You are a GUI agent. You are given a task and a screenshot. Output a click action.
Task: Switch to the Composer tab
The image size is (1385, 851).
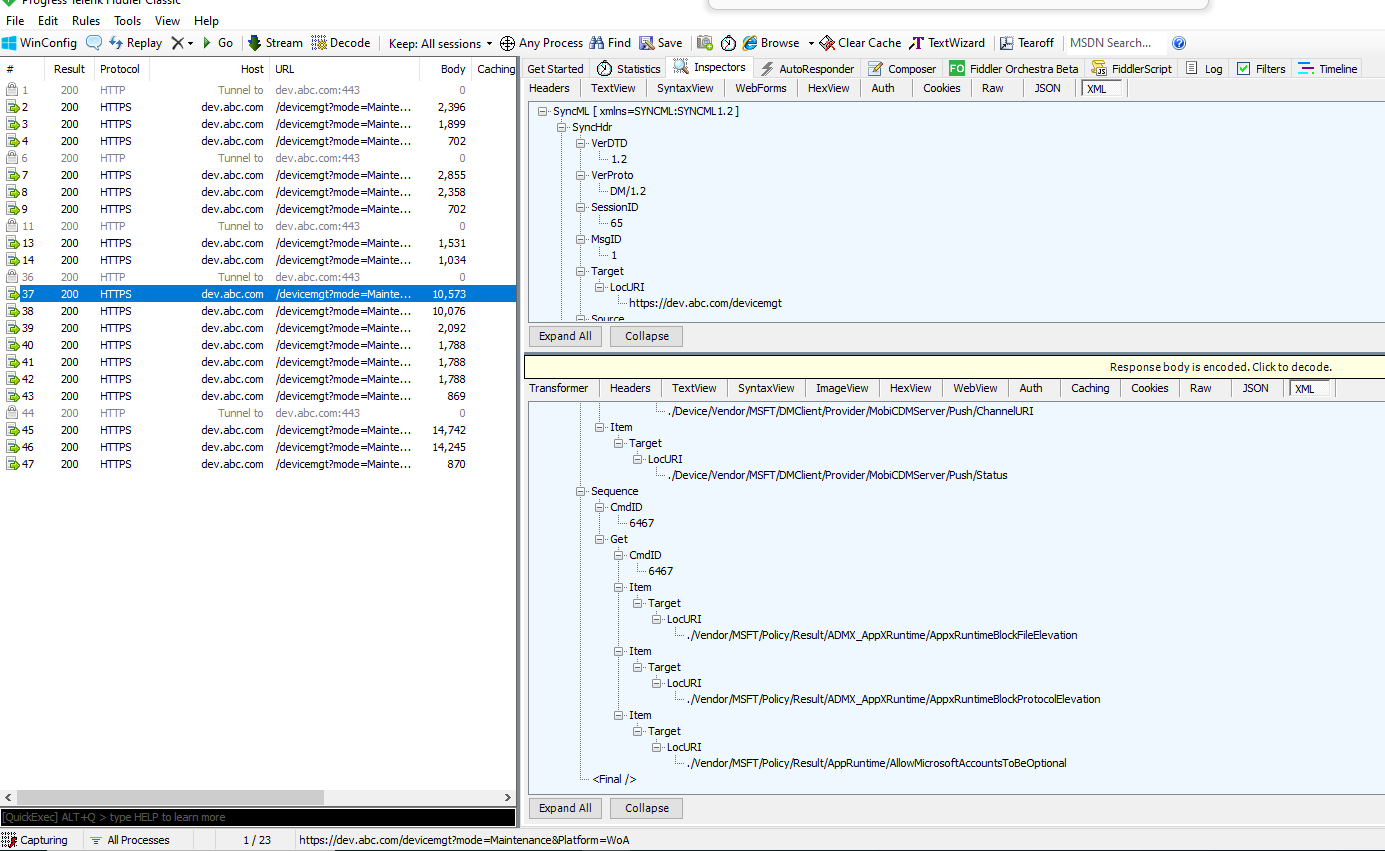click(902, 68)
